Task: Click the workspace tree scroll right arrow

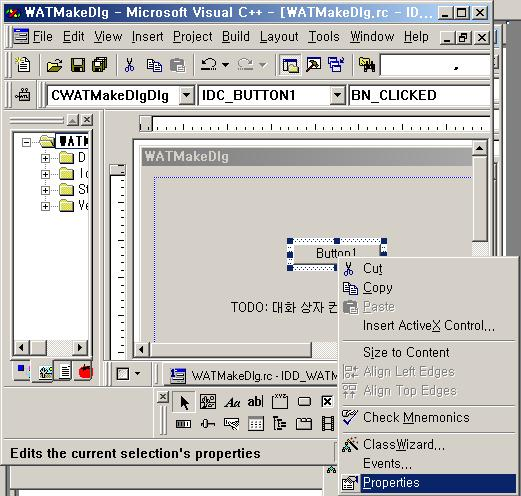Action: click(x=80, y=348)
